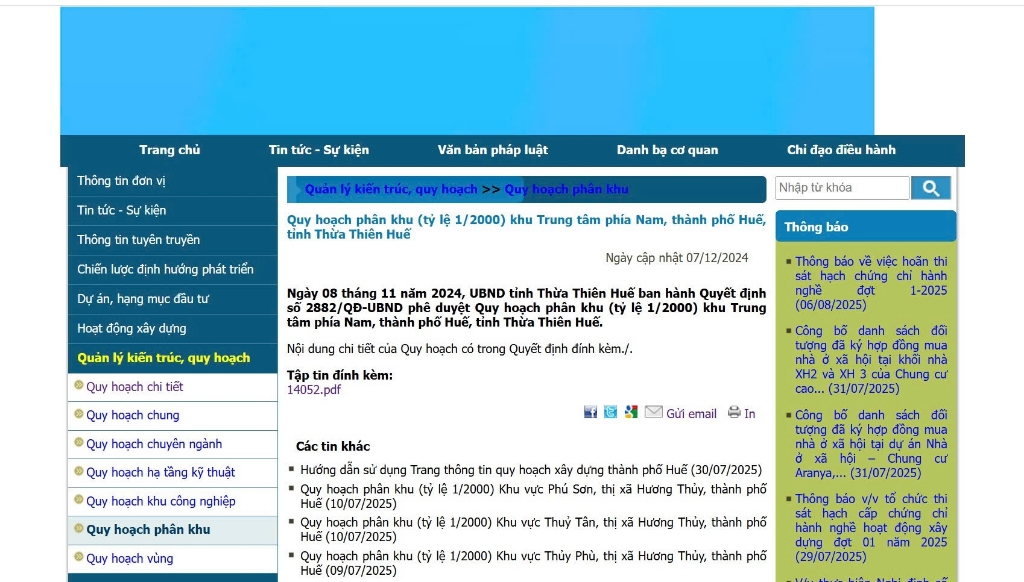Viewport: 1024px width, 582px height.
Task: Click the keyword search input field
Action: [x=842, y=188]
